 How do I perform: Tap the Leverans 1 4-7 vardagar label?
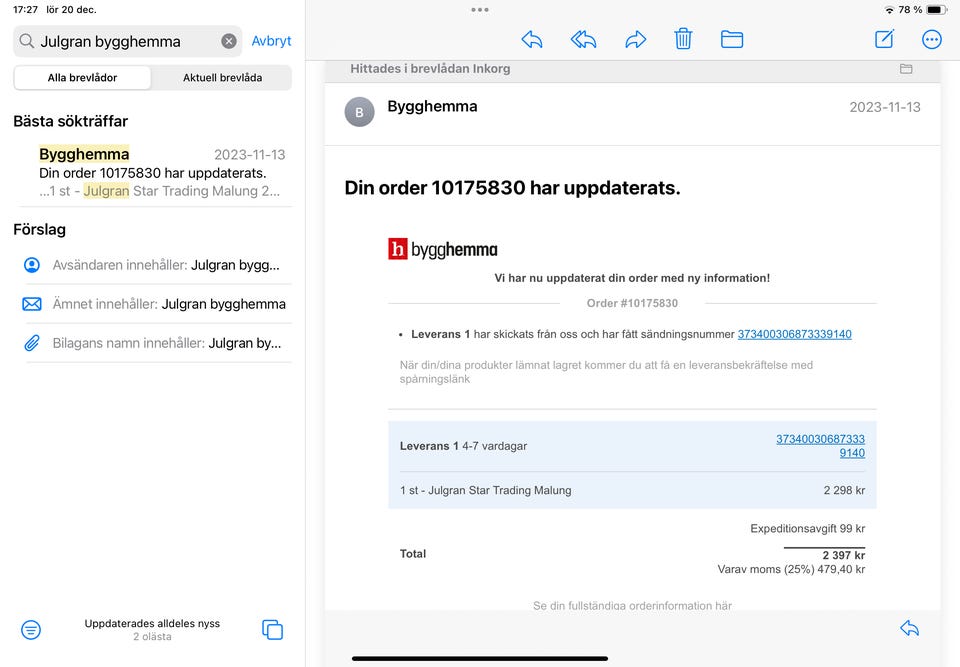[x=463, y=447]
